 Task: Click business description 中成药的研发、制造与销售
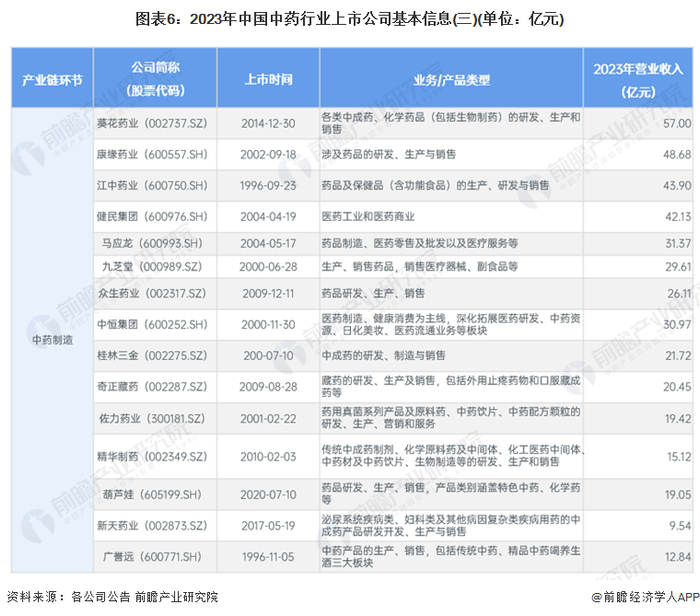tap(383, 355)
